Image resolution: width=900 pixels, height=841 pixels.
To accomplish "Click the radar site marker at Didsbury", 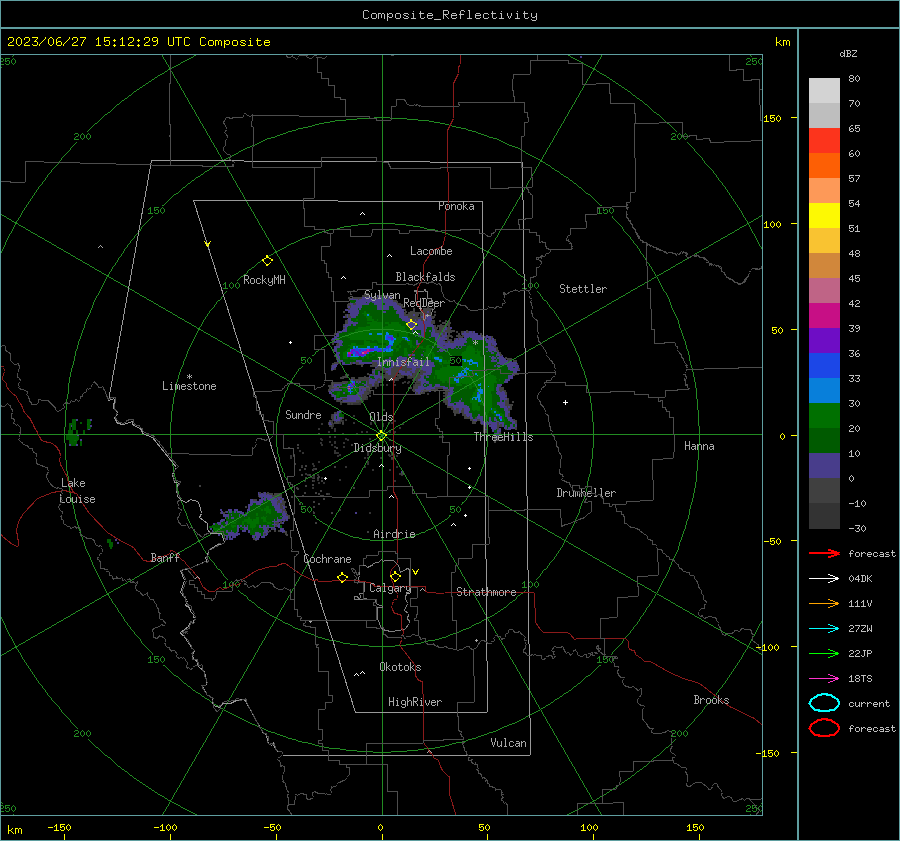I will [381, 436].
